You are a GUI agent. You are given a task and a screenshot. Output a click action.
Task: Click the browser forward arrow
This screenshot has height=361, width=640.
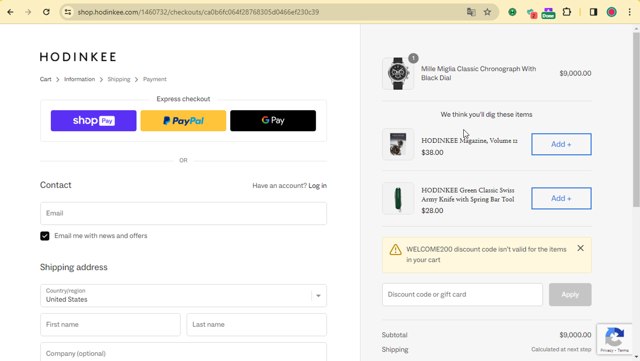(x=28, y=12)
